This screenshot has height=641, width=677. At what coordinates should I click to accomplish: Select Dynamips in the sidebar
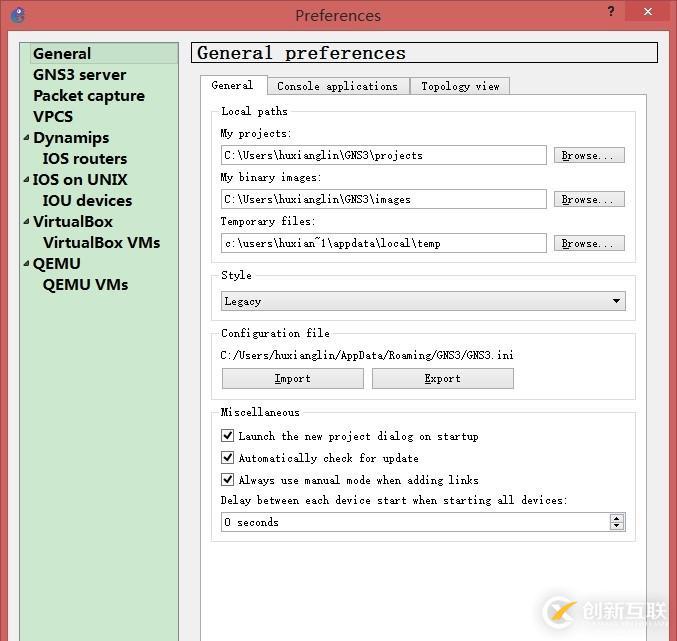click(x=71, y=138)
